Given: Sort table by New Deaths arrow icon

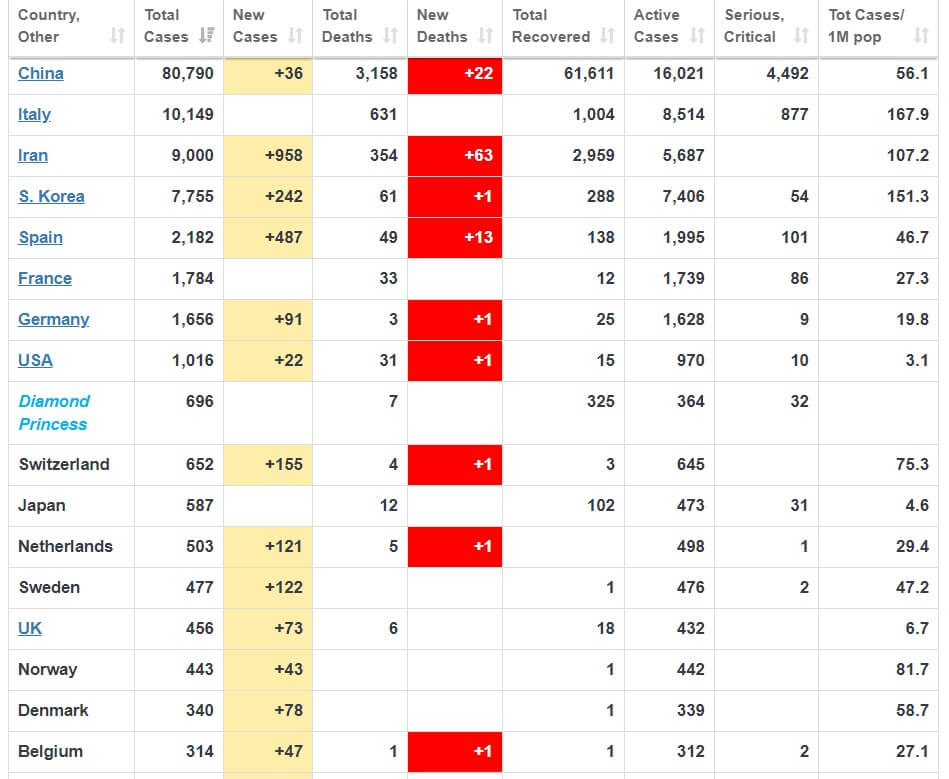Looking at the screenshot, I should [485, 36].
